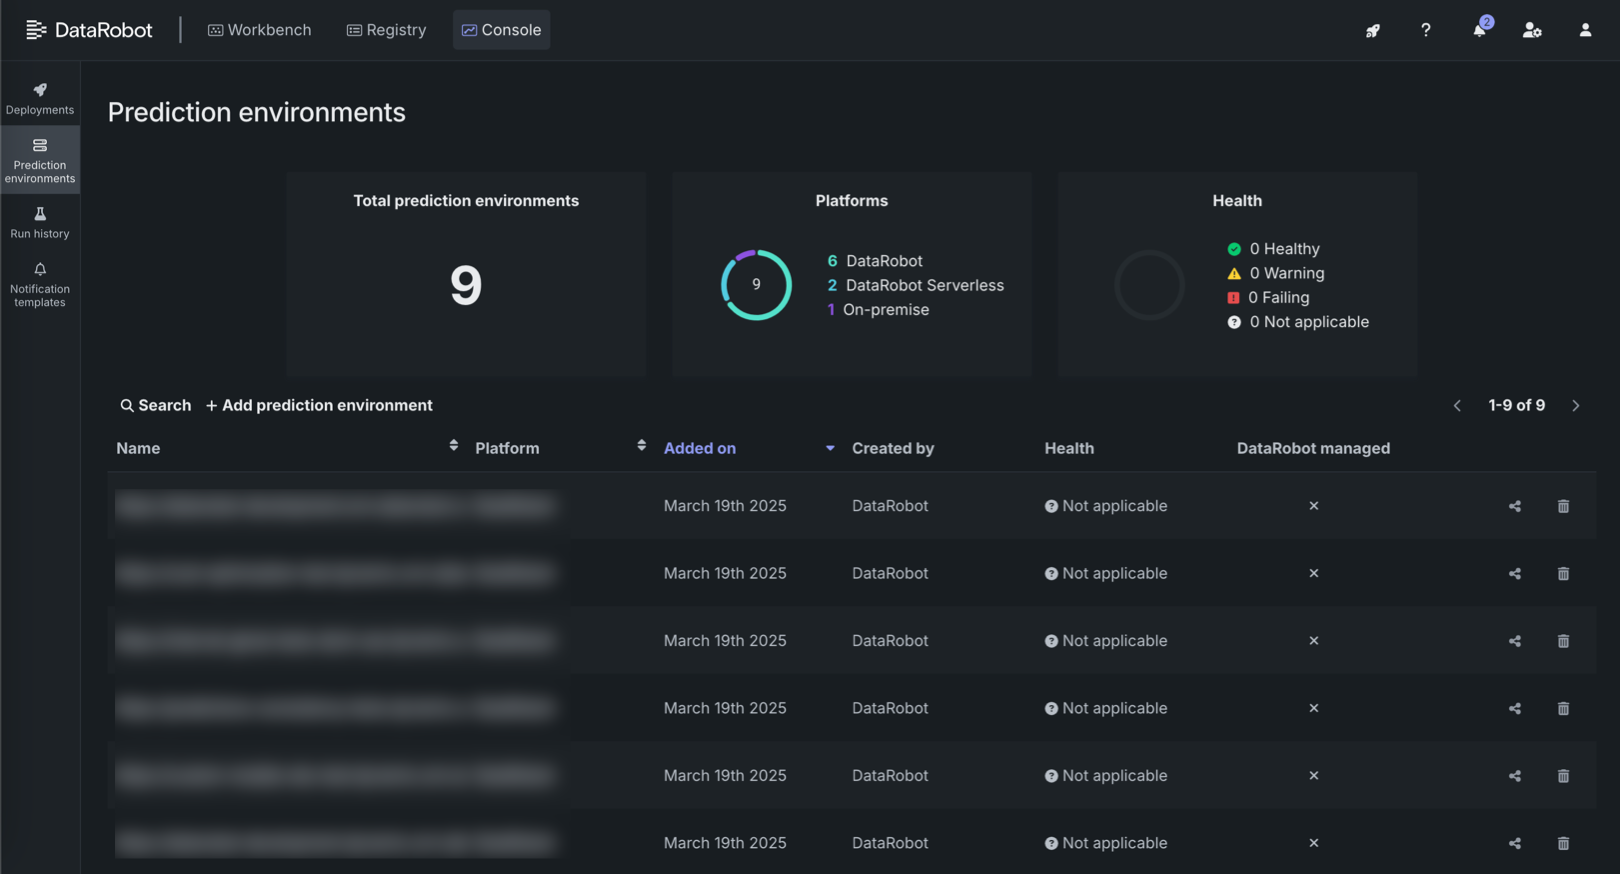
Task: Open the Search option above table
Action: [156, 405]
